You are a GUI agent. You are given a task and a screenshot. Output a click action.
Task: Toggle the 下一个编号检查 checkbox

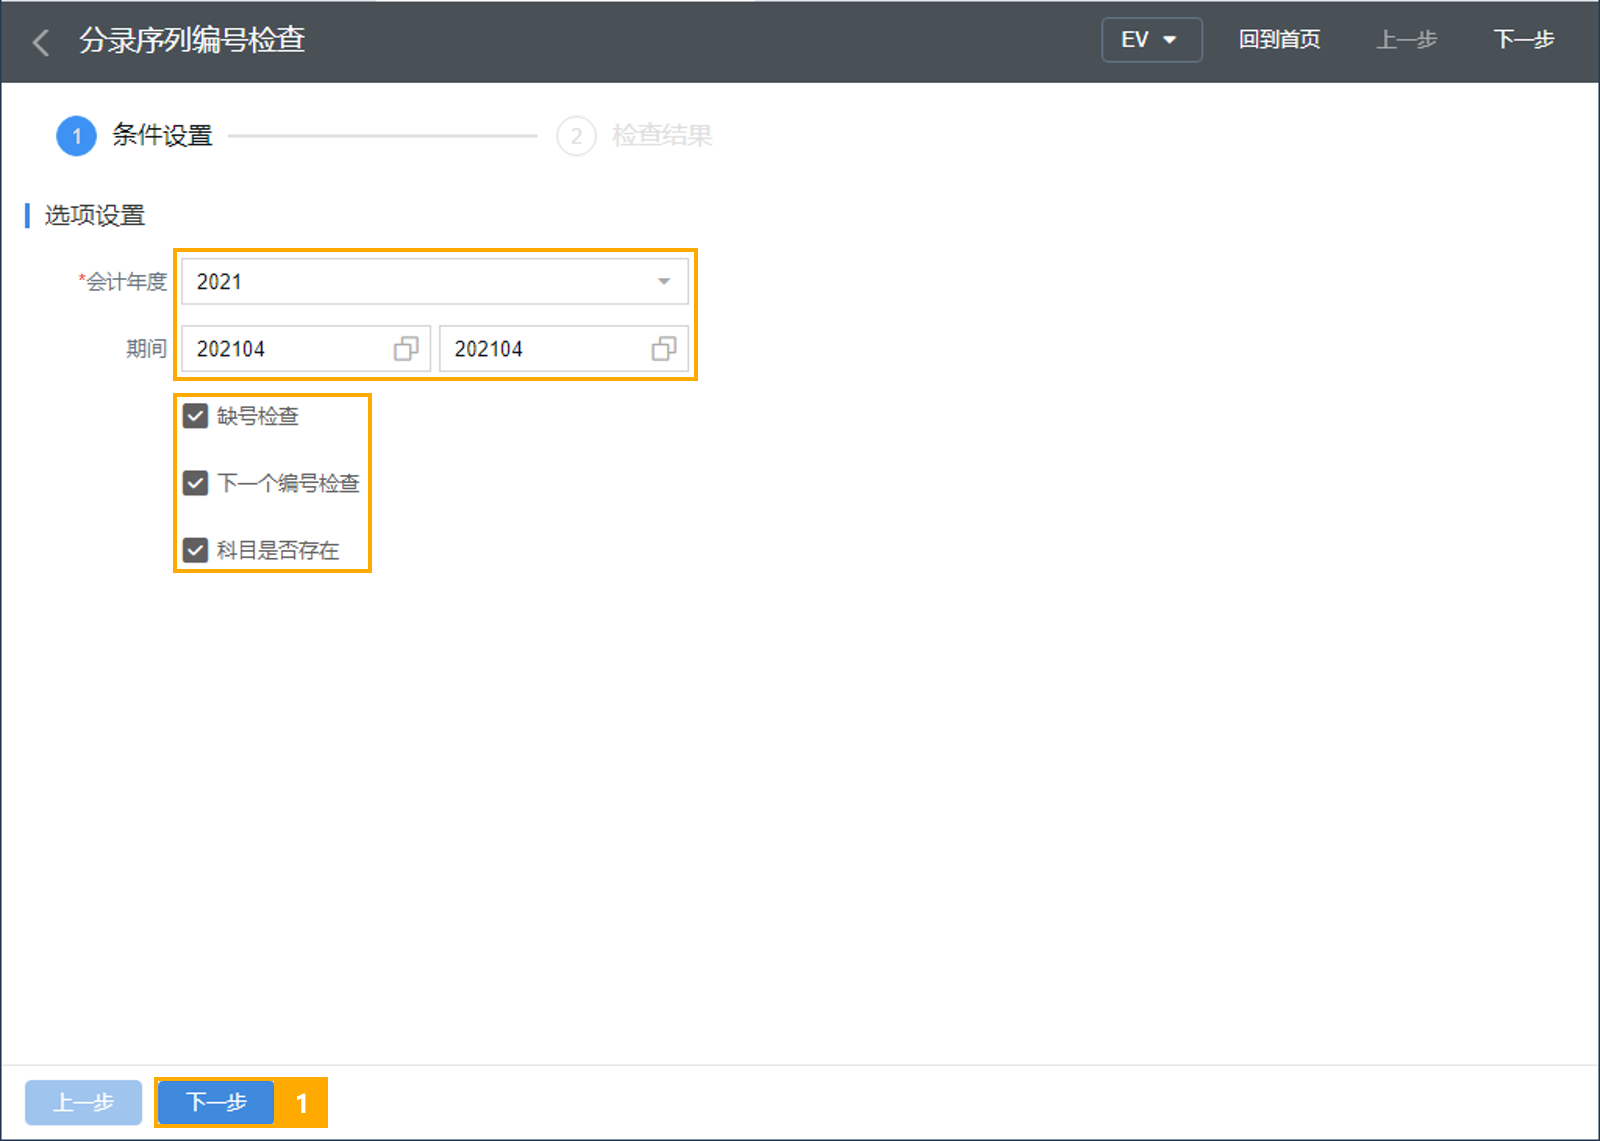(196, 483)
